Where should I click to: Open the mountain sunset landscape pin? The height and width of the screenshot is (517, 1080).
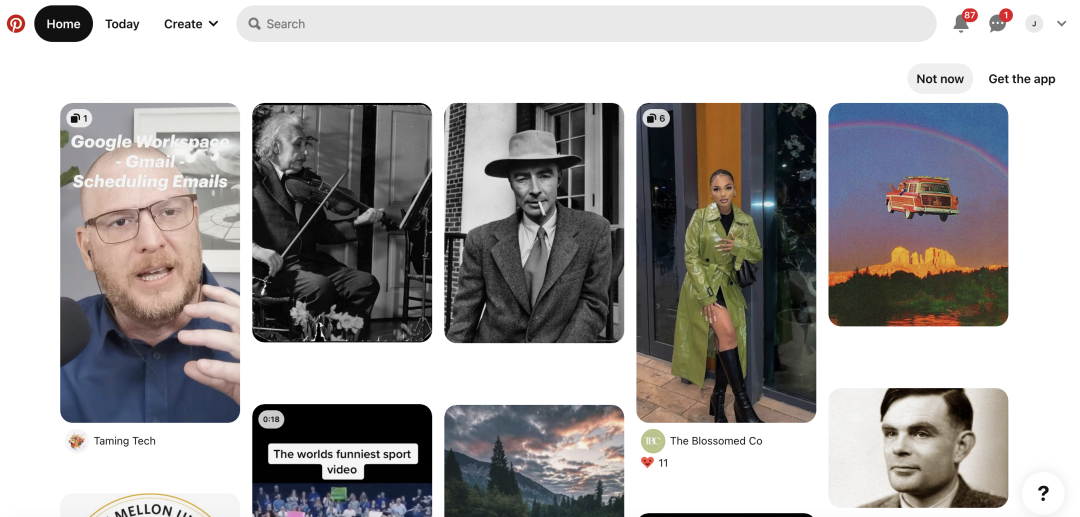point(534,461)
